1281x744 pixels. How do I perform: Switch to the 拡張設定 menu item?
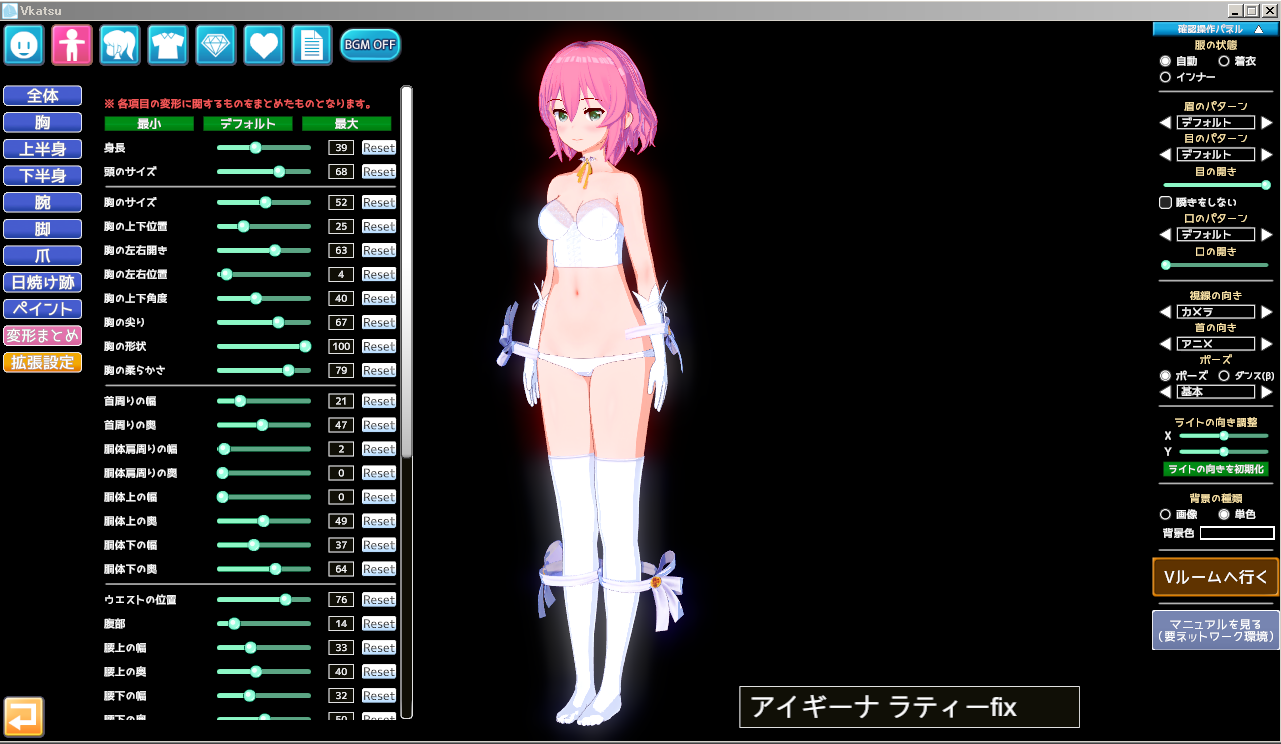pyautogui.click(x=42, y=362)
